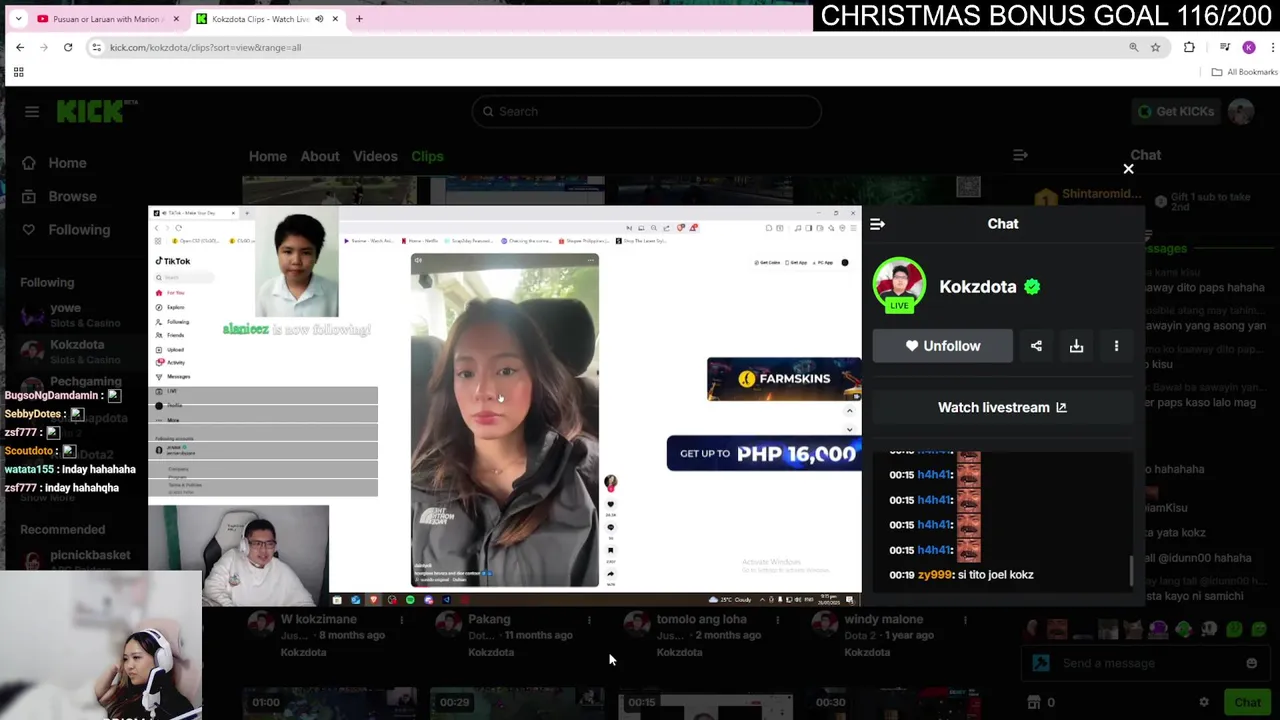This screenshot has height=720, width=1280.
Task: Toggle Kick sidebar with hamburger menu
Action: 32,112
